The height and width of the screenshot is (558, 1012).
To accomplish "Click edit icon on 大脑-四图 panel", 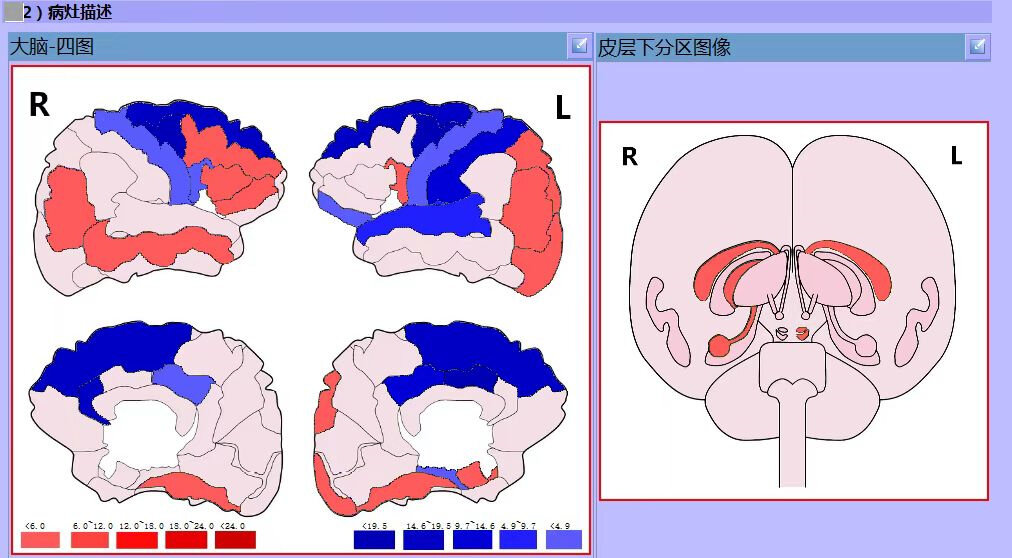I will tap(580, 45).
